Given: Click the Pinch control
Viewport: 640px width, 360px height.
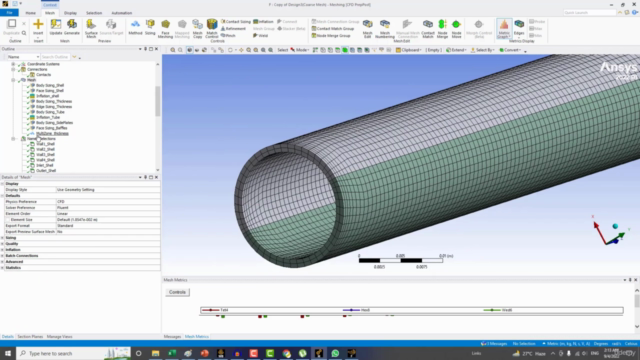Looking at the screenshot, I should 228,36.
